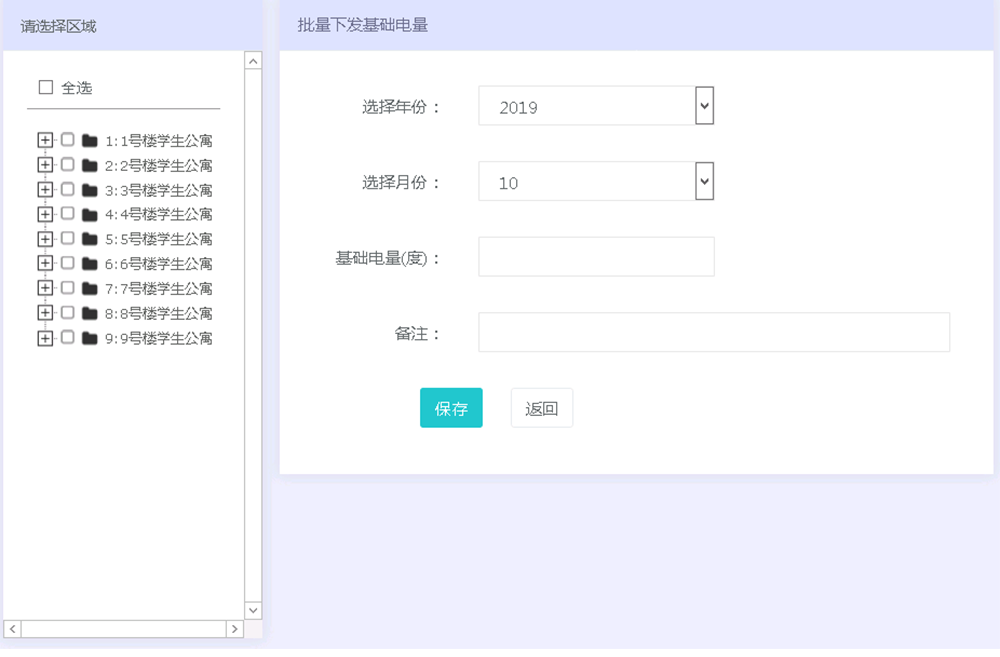
Task: Check the 全选 checkbox
Action: (45, 88)
